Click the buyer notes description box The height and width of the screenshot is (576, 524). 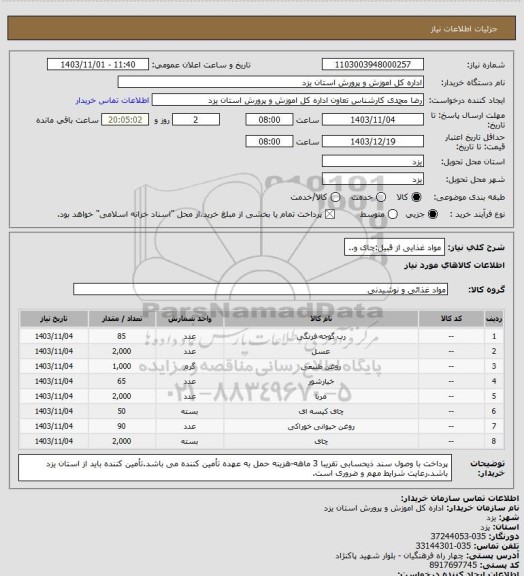tap(235, 468)
